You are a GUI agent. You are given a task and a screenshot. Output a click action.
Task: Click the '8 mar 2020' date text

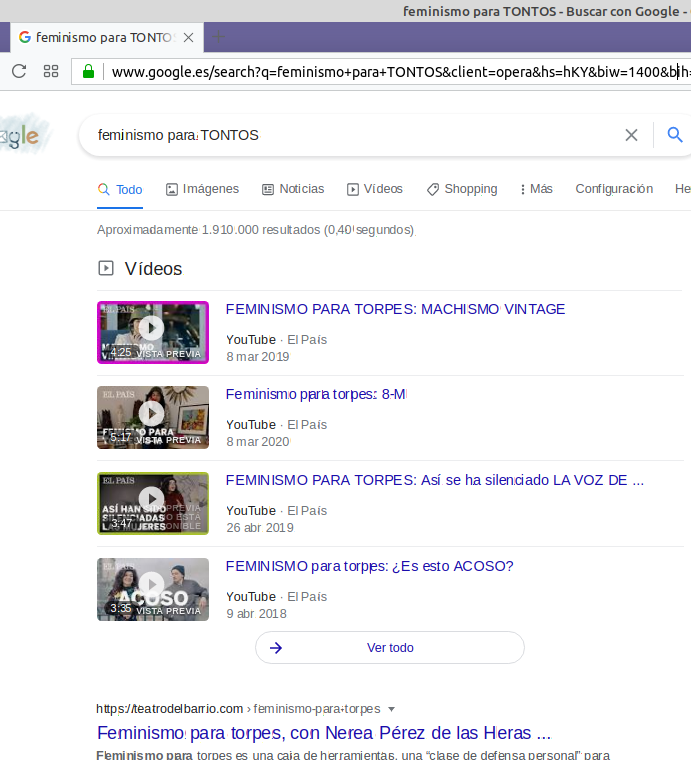pyautogui.click(x=258, y=442)
